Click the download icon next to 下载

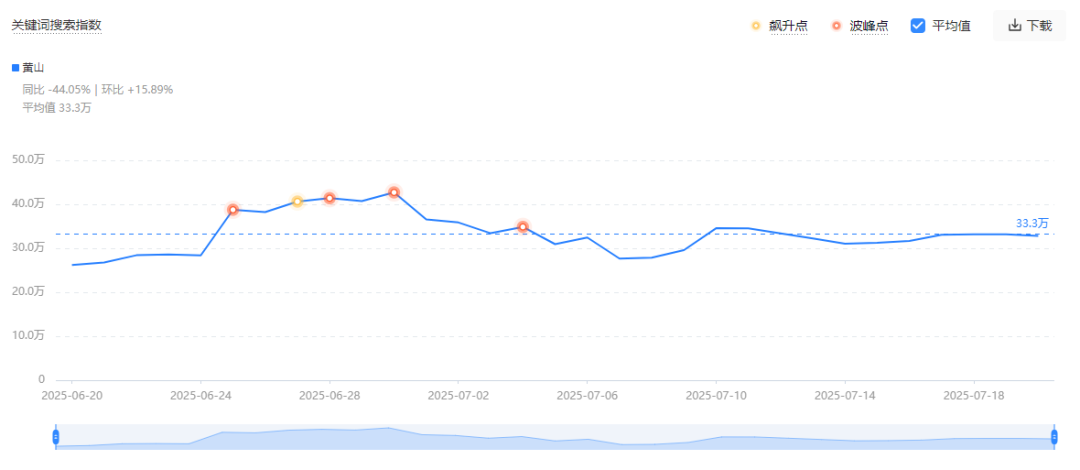tap(1015, 25)
